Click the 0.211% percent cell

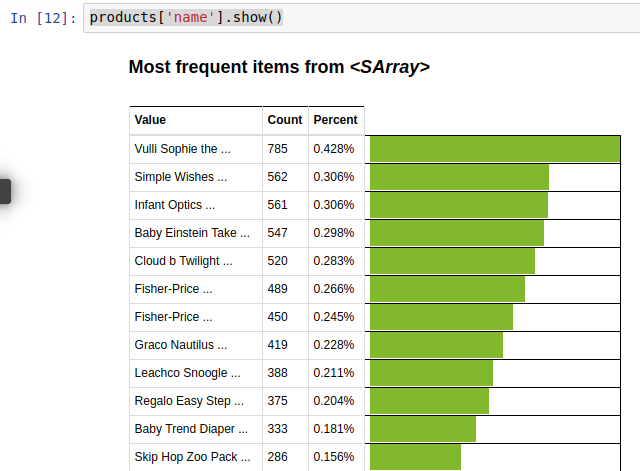[333, 373]
